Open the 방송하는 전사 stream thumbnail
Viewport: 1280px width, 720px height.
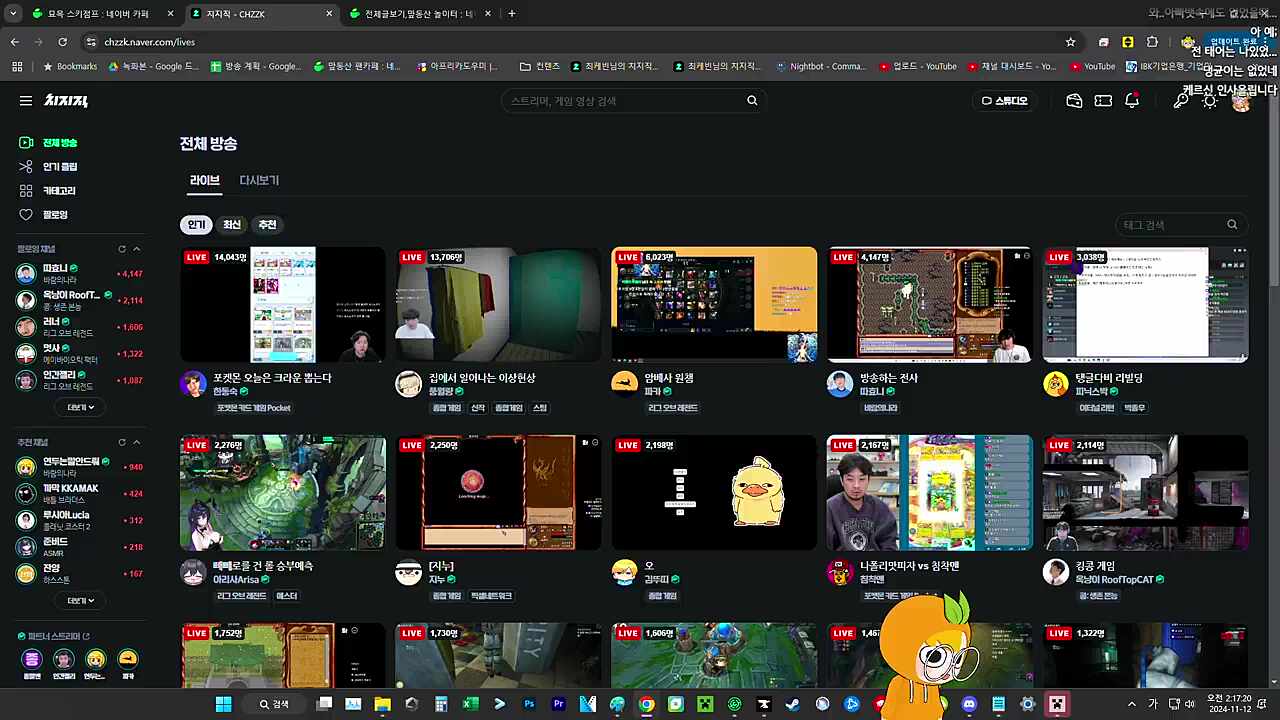(x=930, y=304)
